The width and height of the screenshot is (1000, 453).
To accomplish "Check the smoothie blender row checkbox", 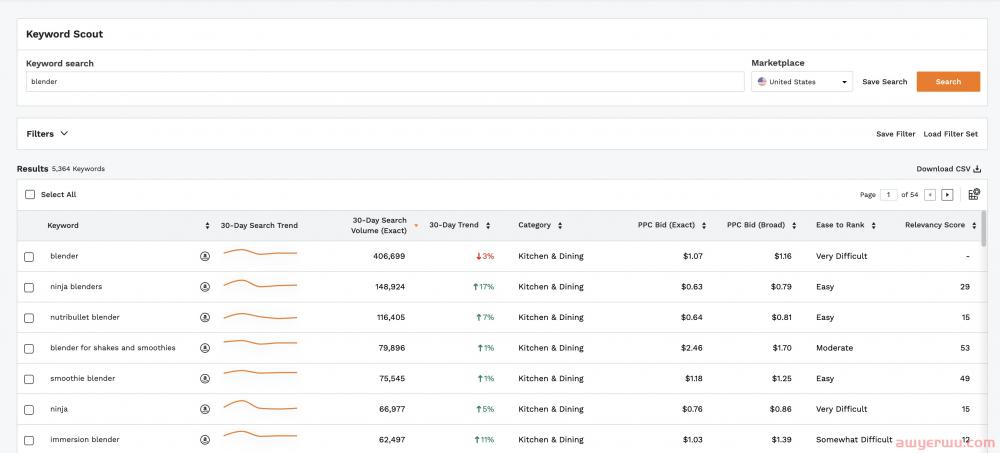I will pos(29,379).
